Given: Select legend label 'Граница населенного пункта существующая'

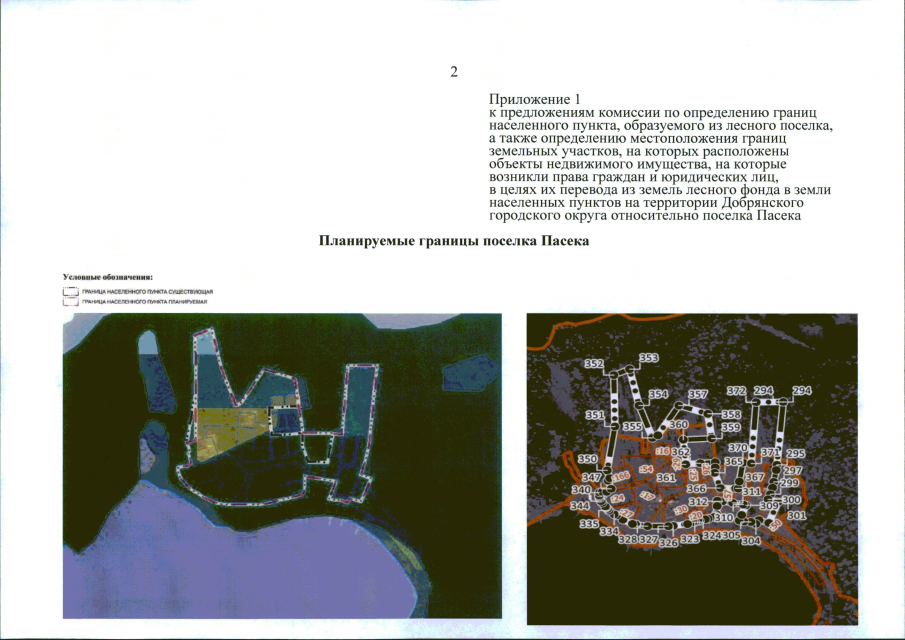Looking at the screenshot, I should (148, 292).
